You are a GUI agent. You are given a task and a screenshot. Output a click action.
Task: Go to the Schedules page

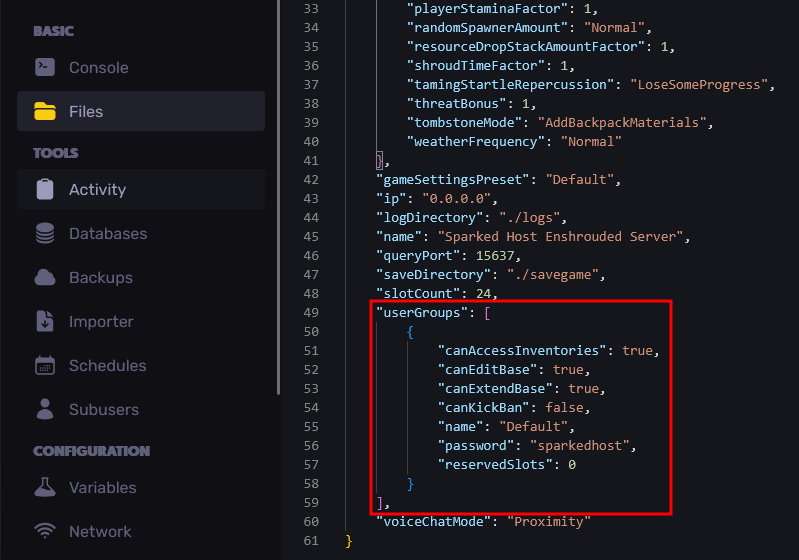(x=141, y=365)
